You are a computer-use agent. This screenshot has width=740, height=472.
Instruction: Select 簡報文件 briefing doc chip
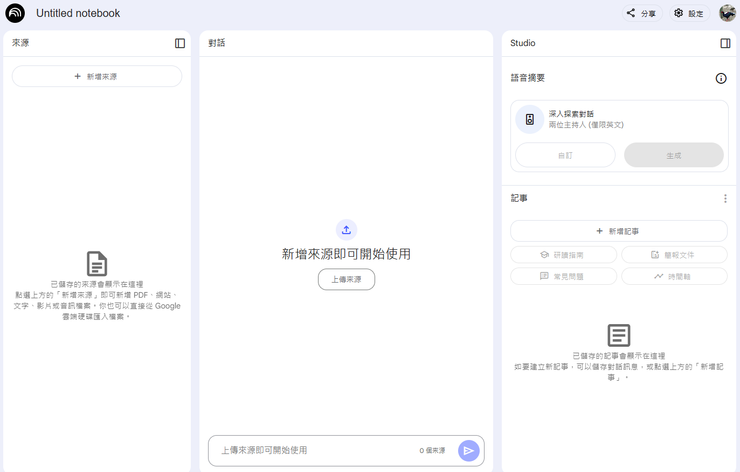[673, 255]
